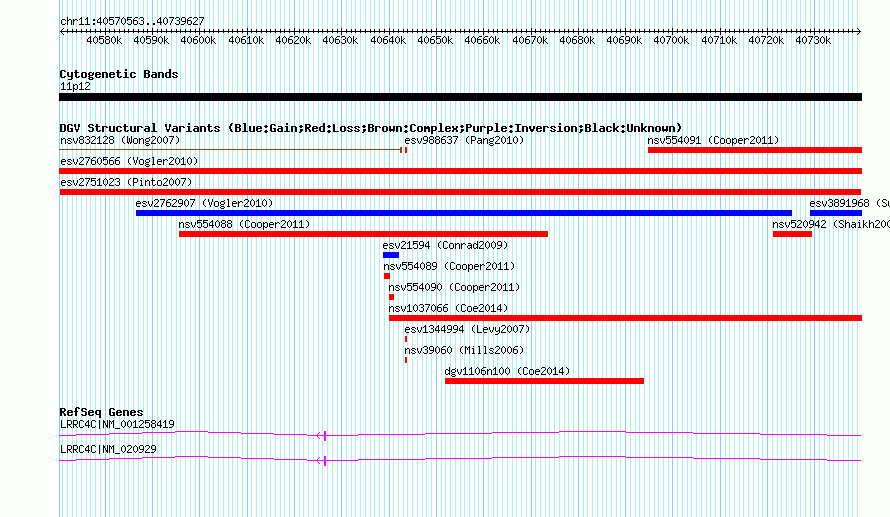Click the 40680k ruler tick label
Image resolution: width=890 pixels, height=517 pixels.
click(x=577, y=40)
